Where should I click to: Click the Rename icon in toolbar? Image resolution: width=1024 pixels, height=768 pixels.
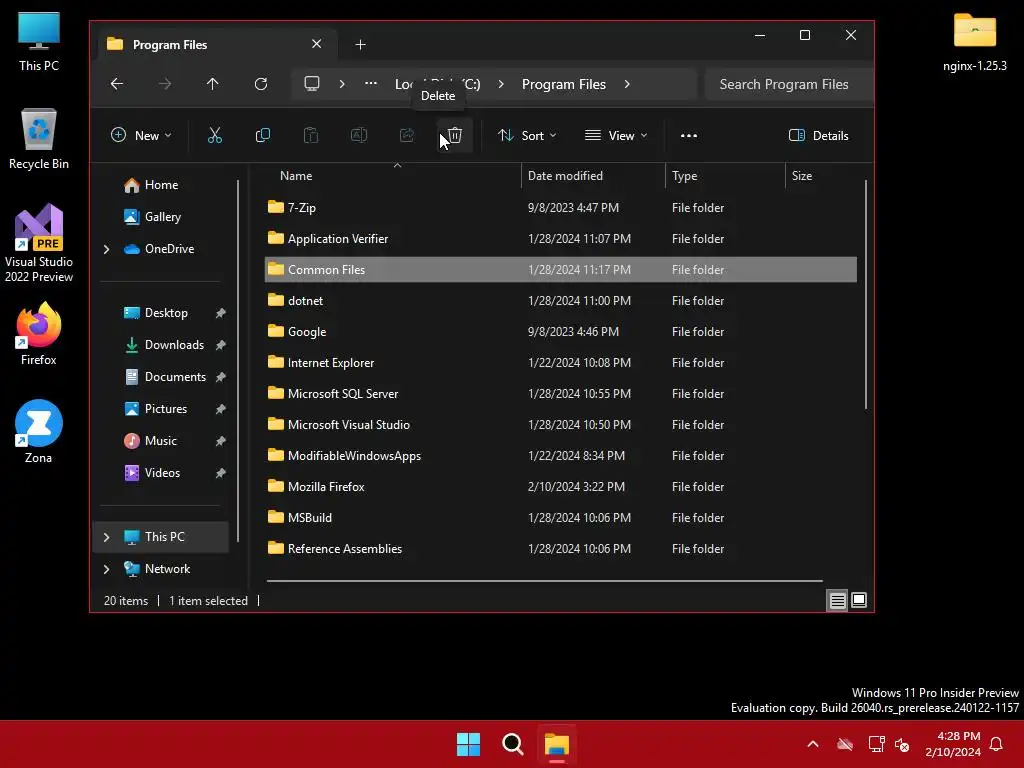pos(359,135)
